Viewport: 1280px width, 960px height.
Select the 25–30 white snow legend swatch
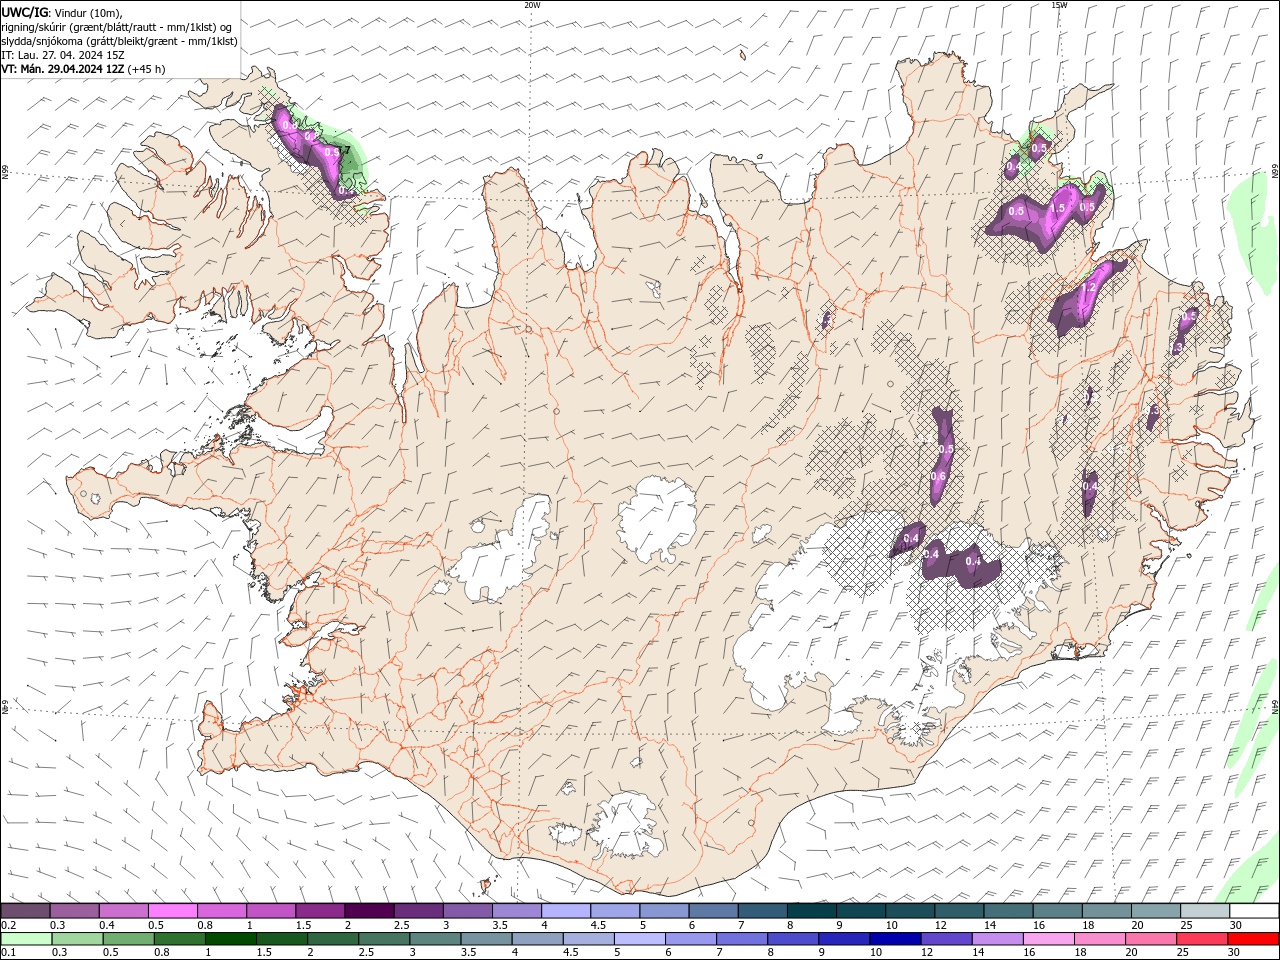point(1204,911)
